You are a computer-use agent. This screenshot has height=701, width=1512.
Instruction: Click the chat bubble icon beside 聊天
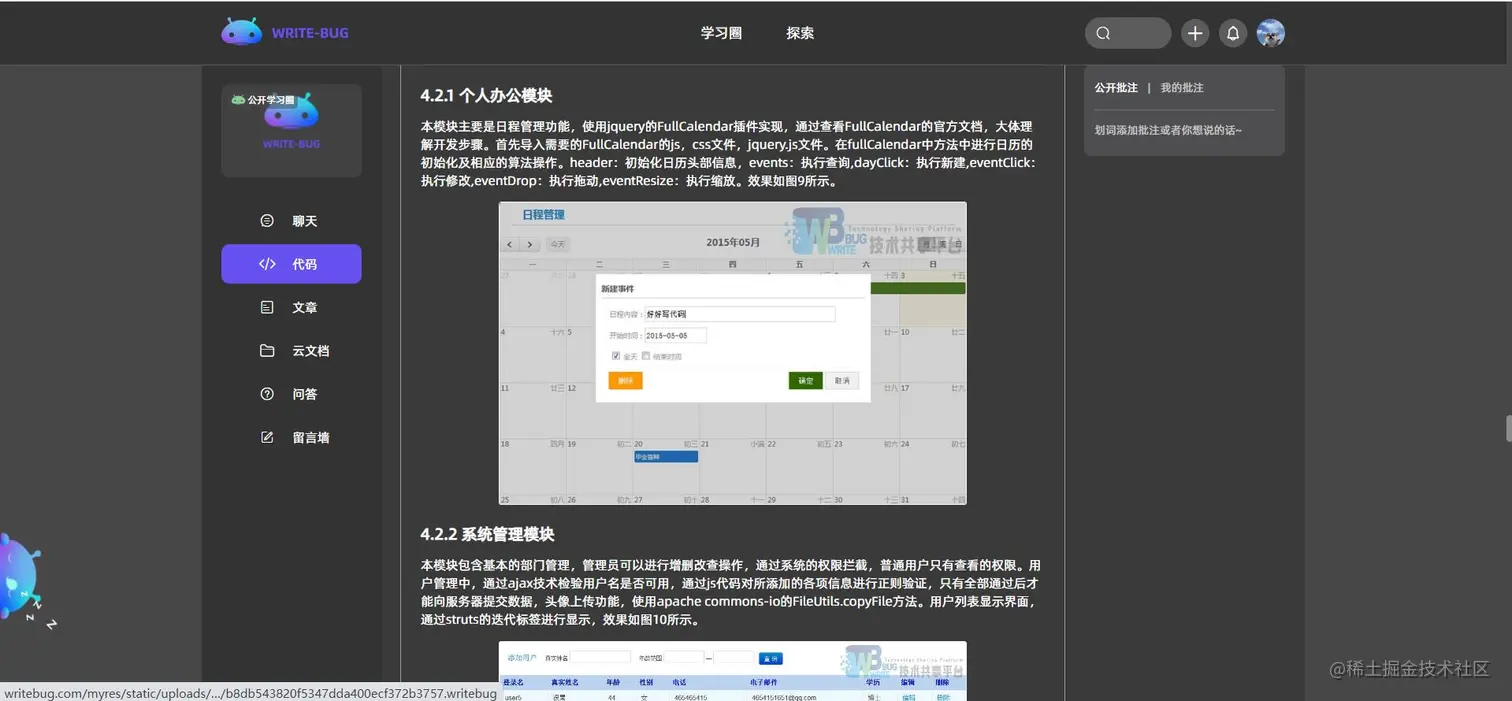(267, 221)
